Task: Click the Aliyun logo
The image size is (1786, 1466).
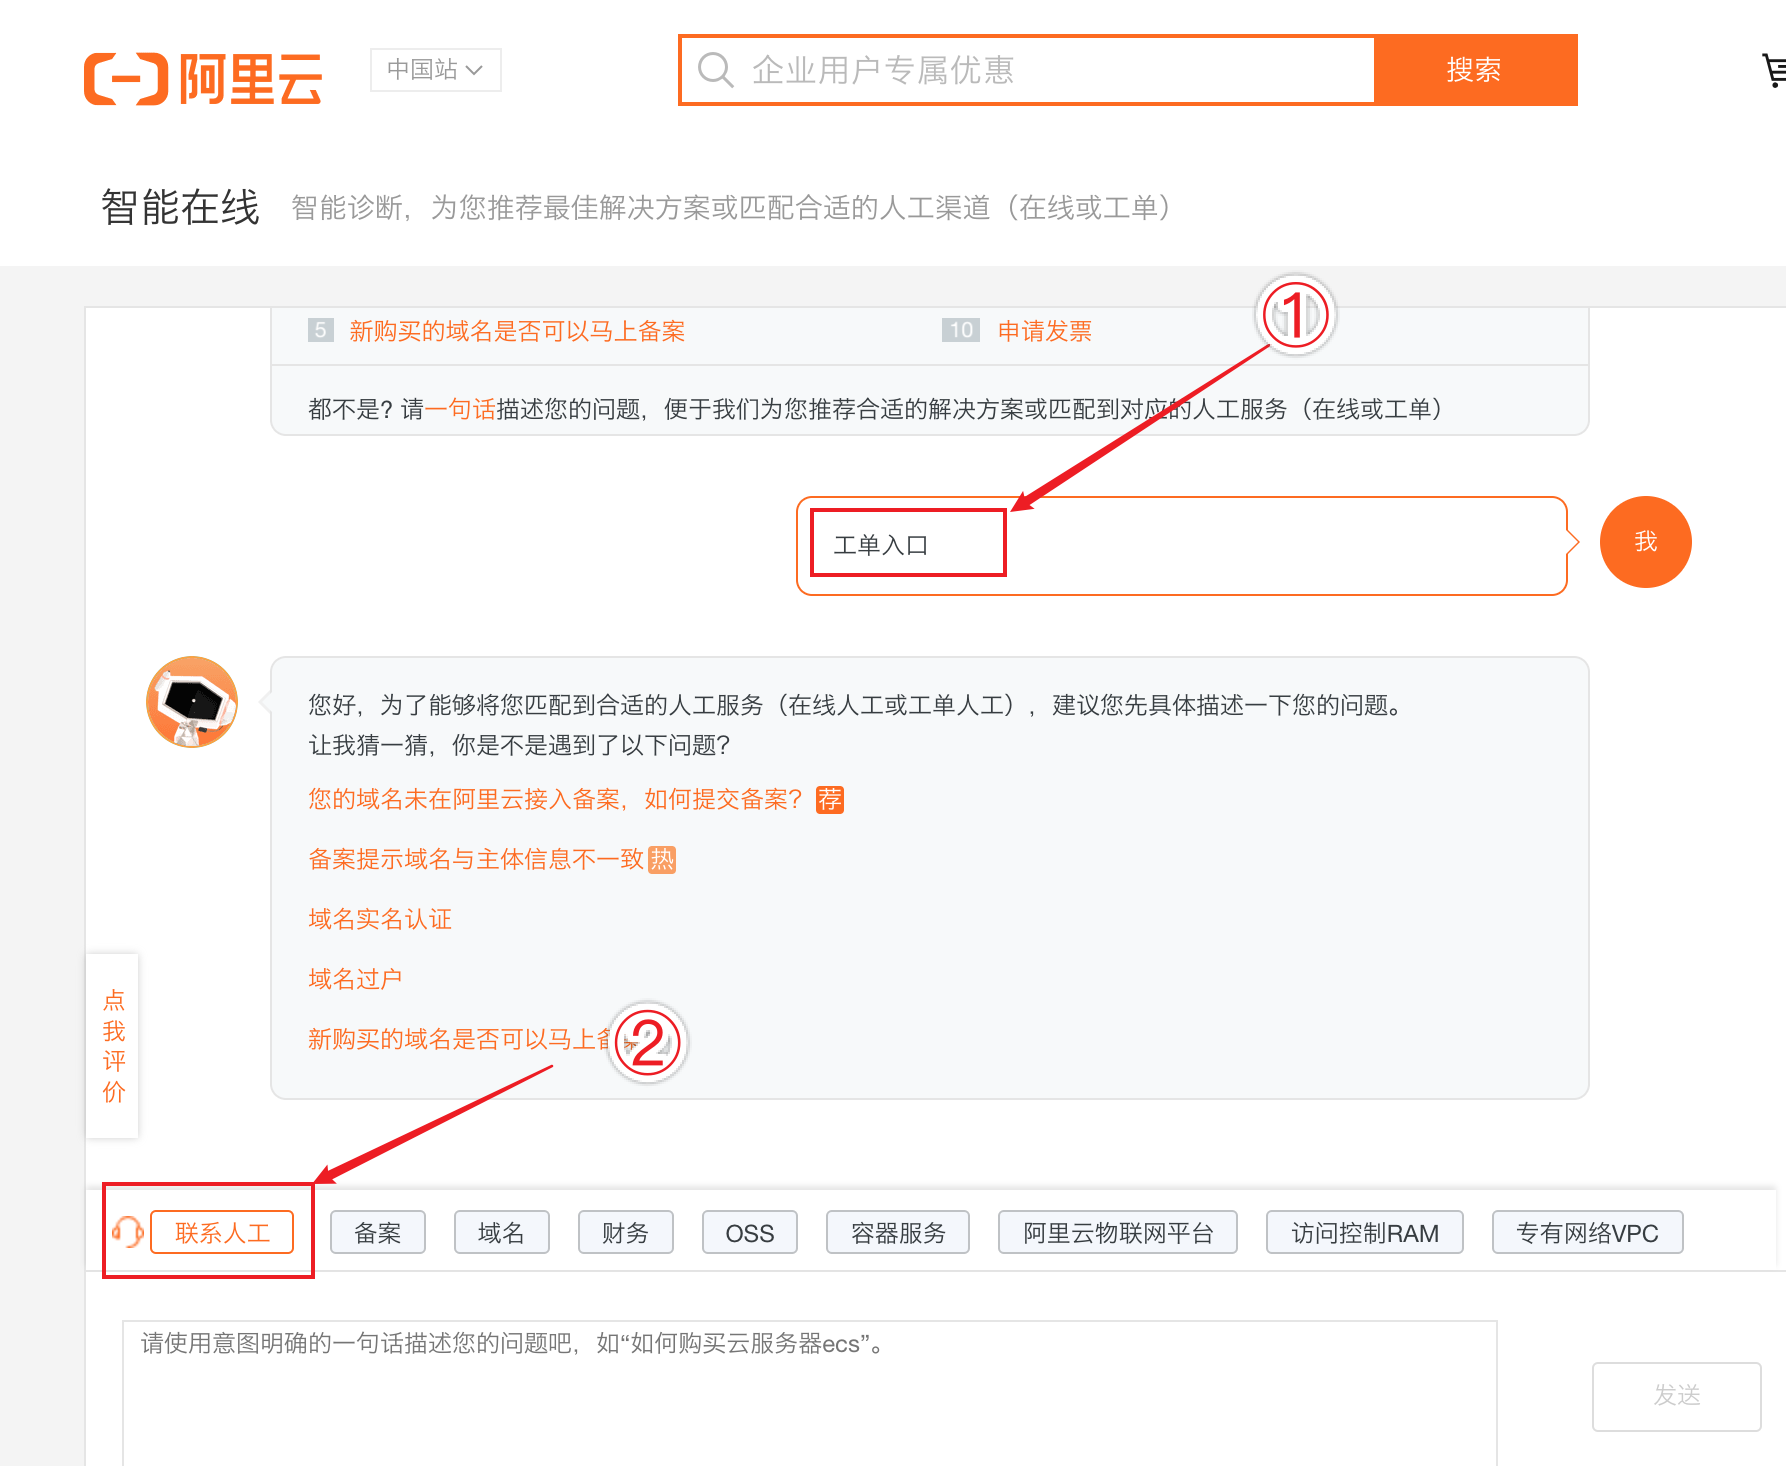Action: pyautogui.click(x=203, y=78)
